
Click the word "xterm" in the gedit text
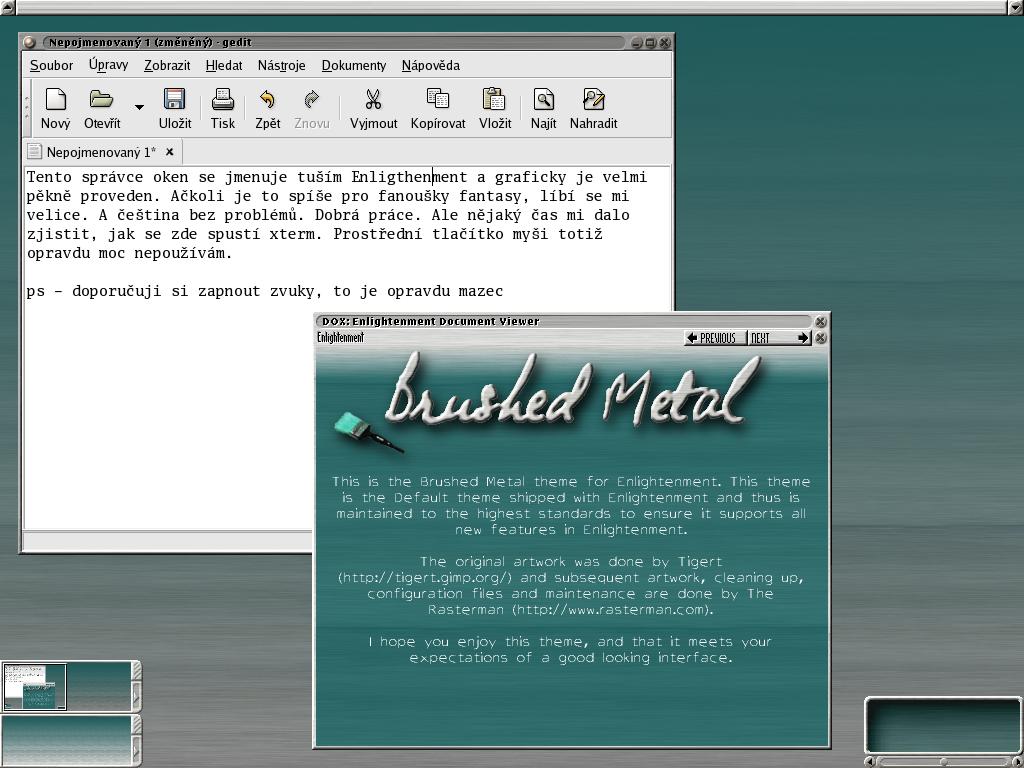coord(293,234)
